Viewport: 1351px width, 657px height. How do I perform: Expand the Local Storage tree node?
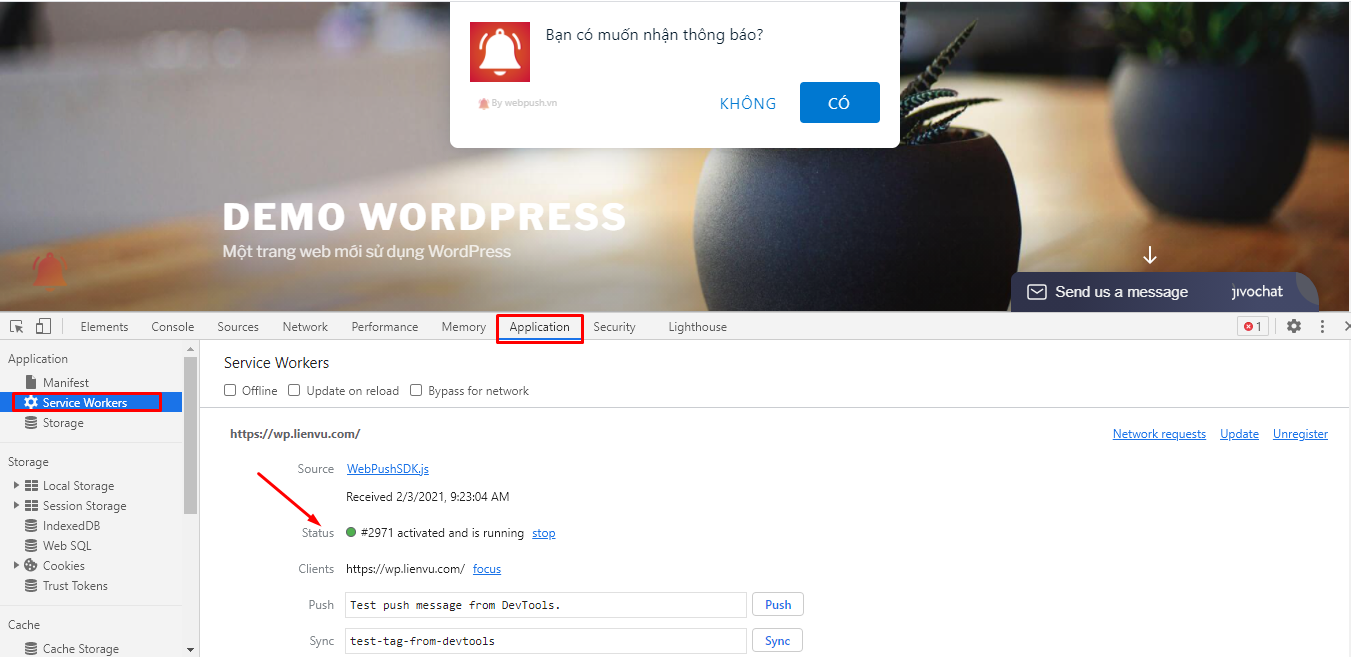click(16, 486)
